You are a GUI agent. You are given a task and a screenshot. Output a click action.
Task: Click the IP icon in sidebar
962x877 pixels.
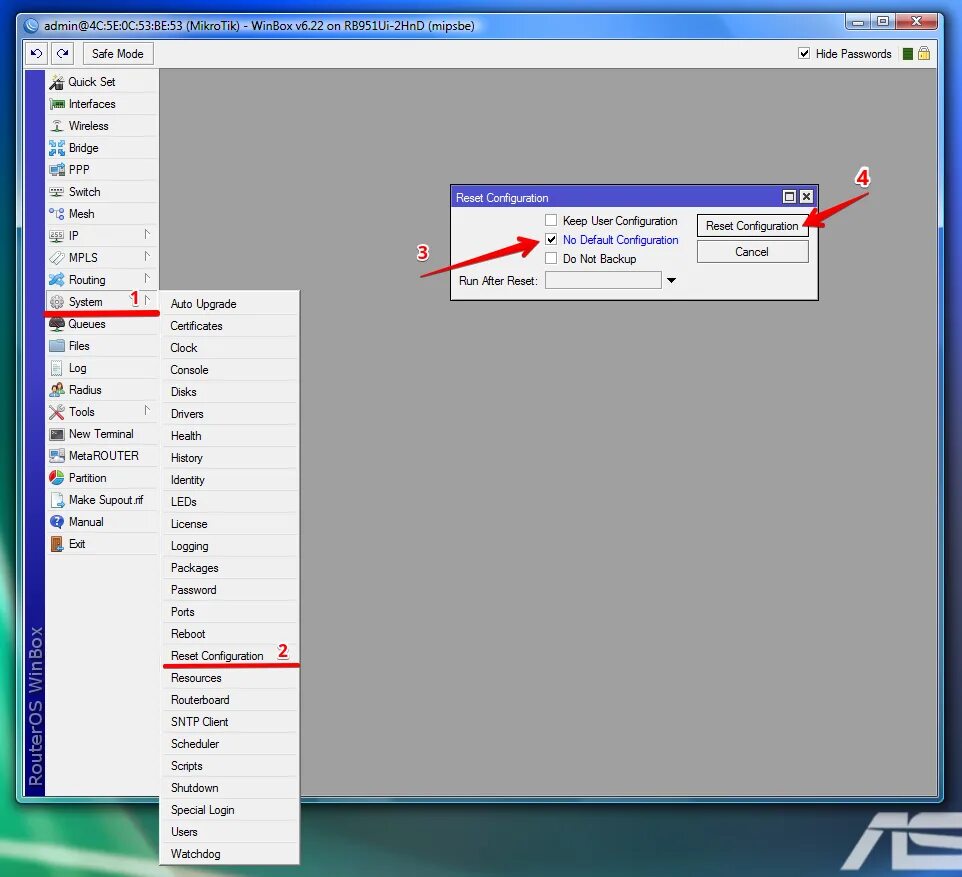tap(56, 236)
